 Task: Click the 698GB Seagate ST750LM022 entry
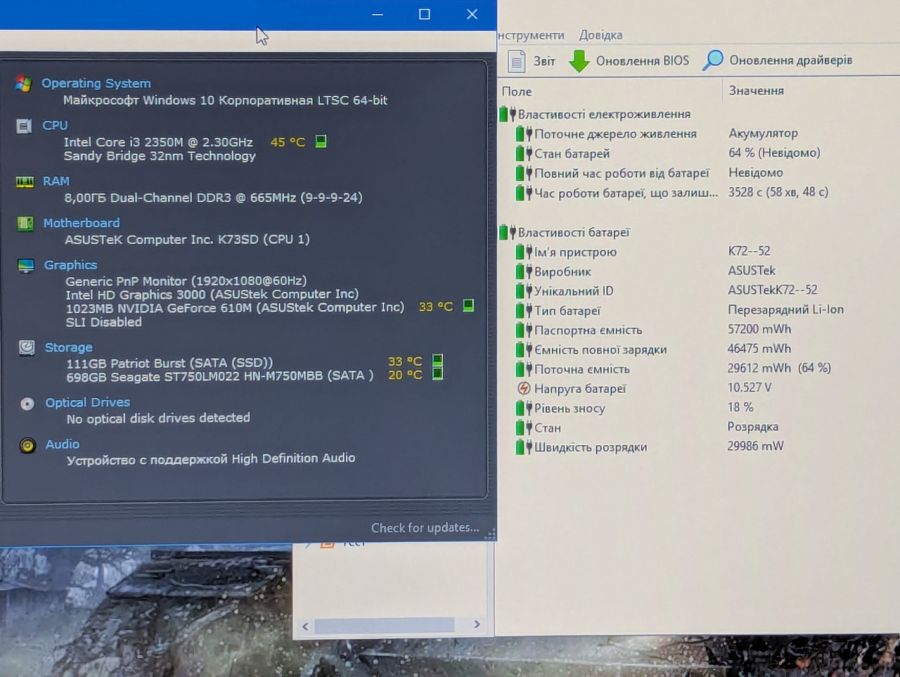pyautogui.click(x=219, y=376)
